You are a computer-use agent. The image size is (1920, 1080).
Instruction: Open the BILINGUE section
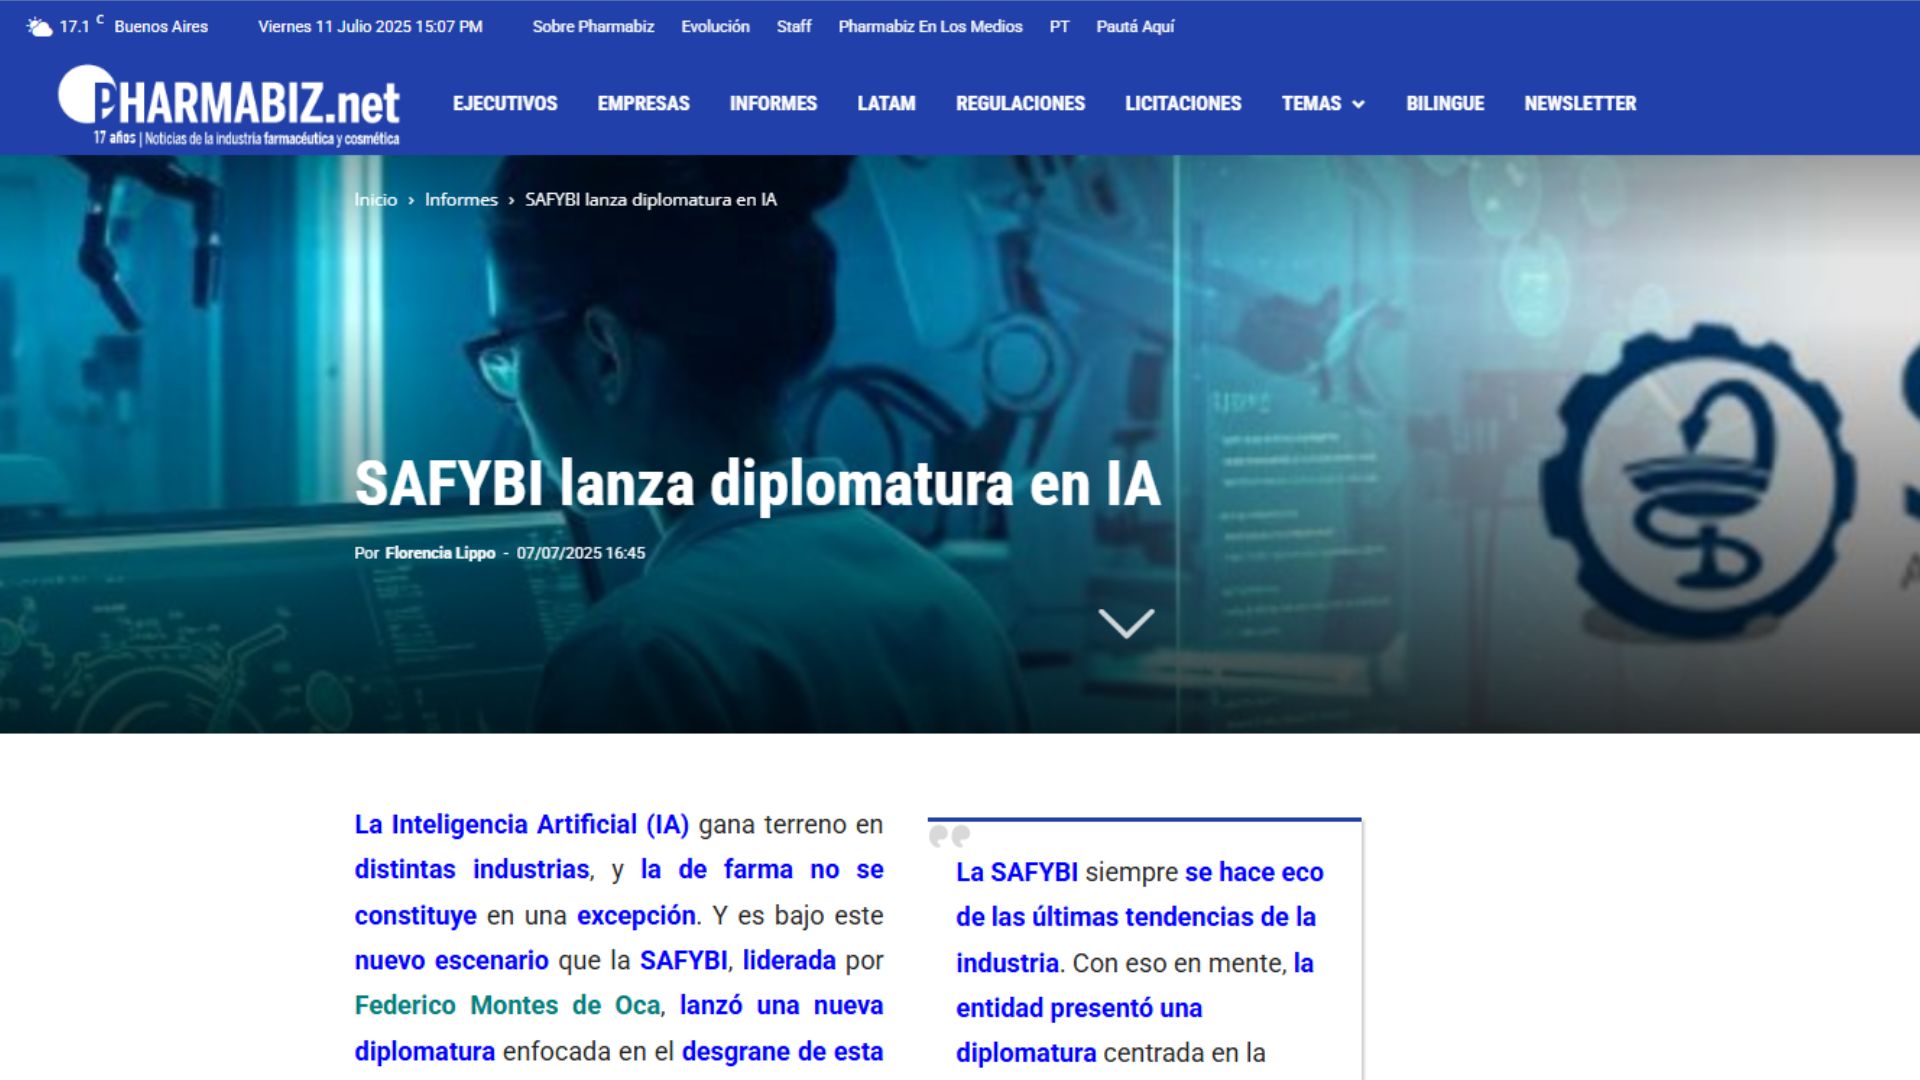pos(1445,103)
